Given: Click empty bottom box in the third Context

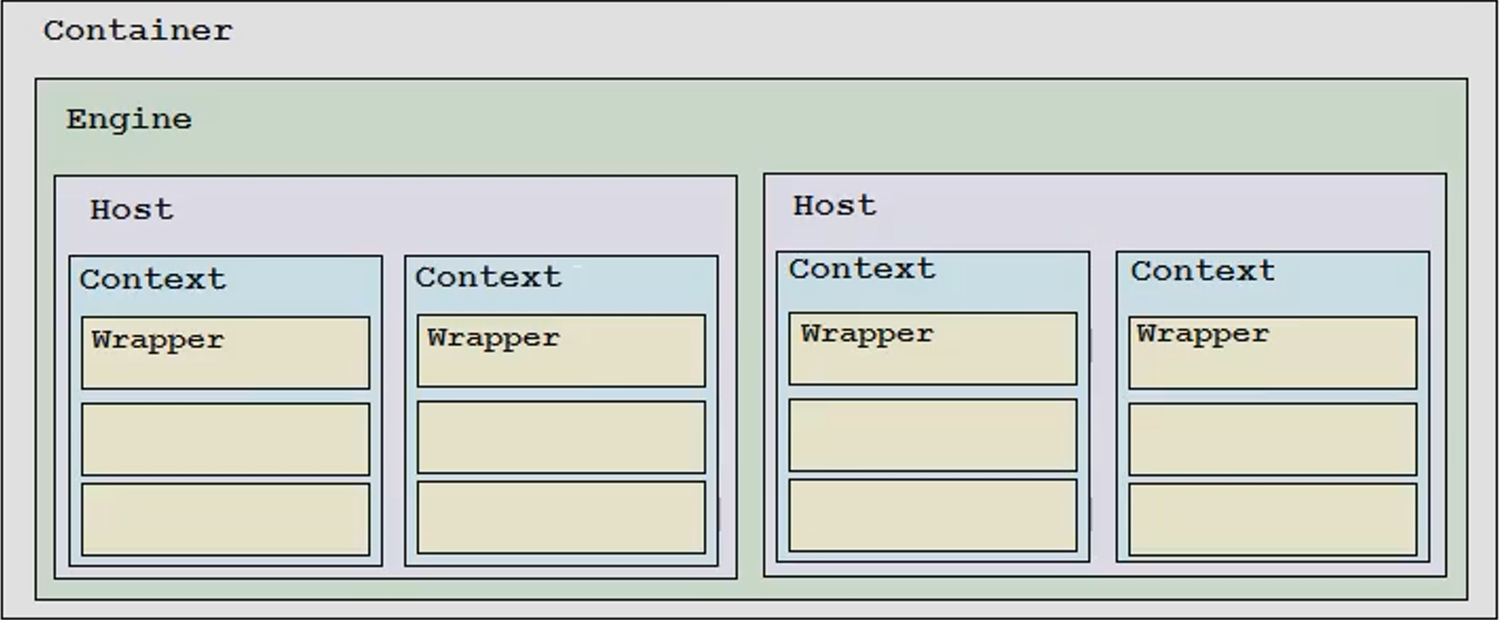Looking at the screenshot, I should click(x=933, y=516).
